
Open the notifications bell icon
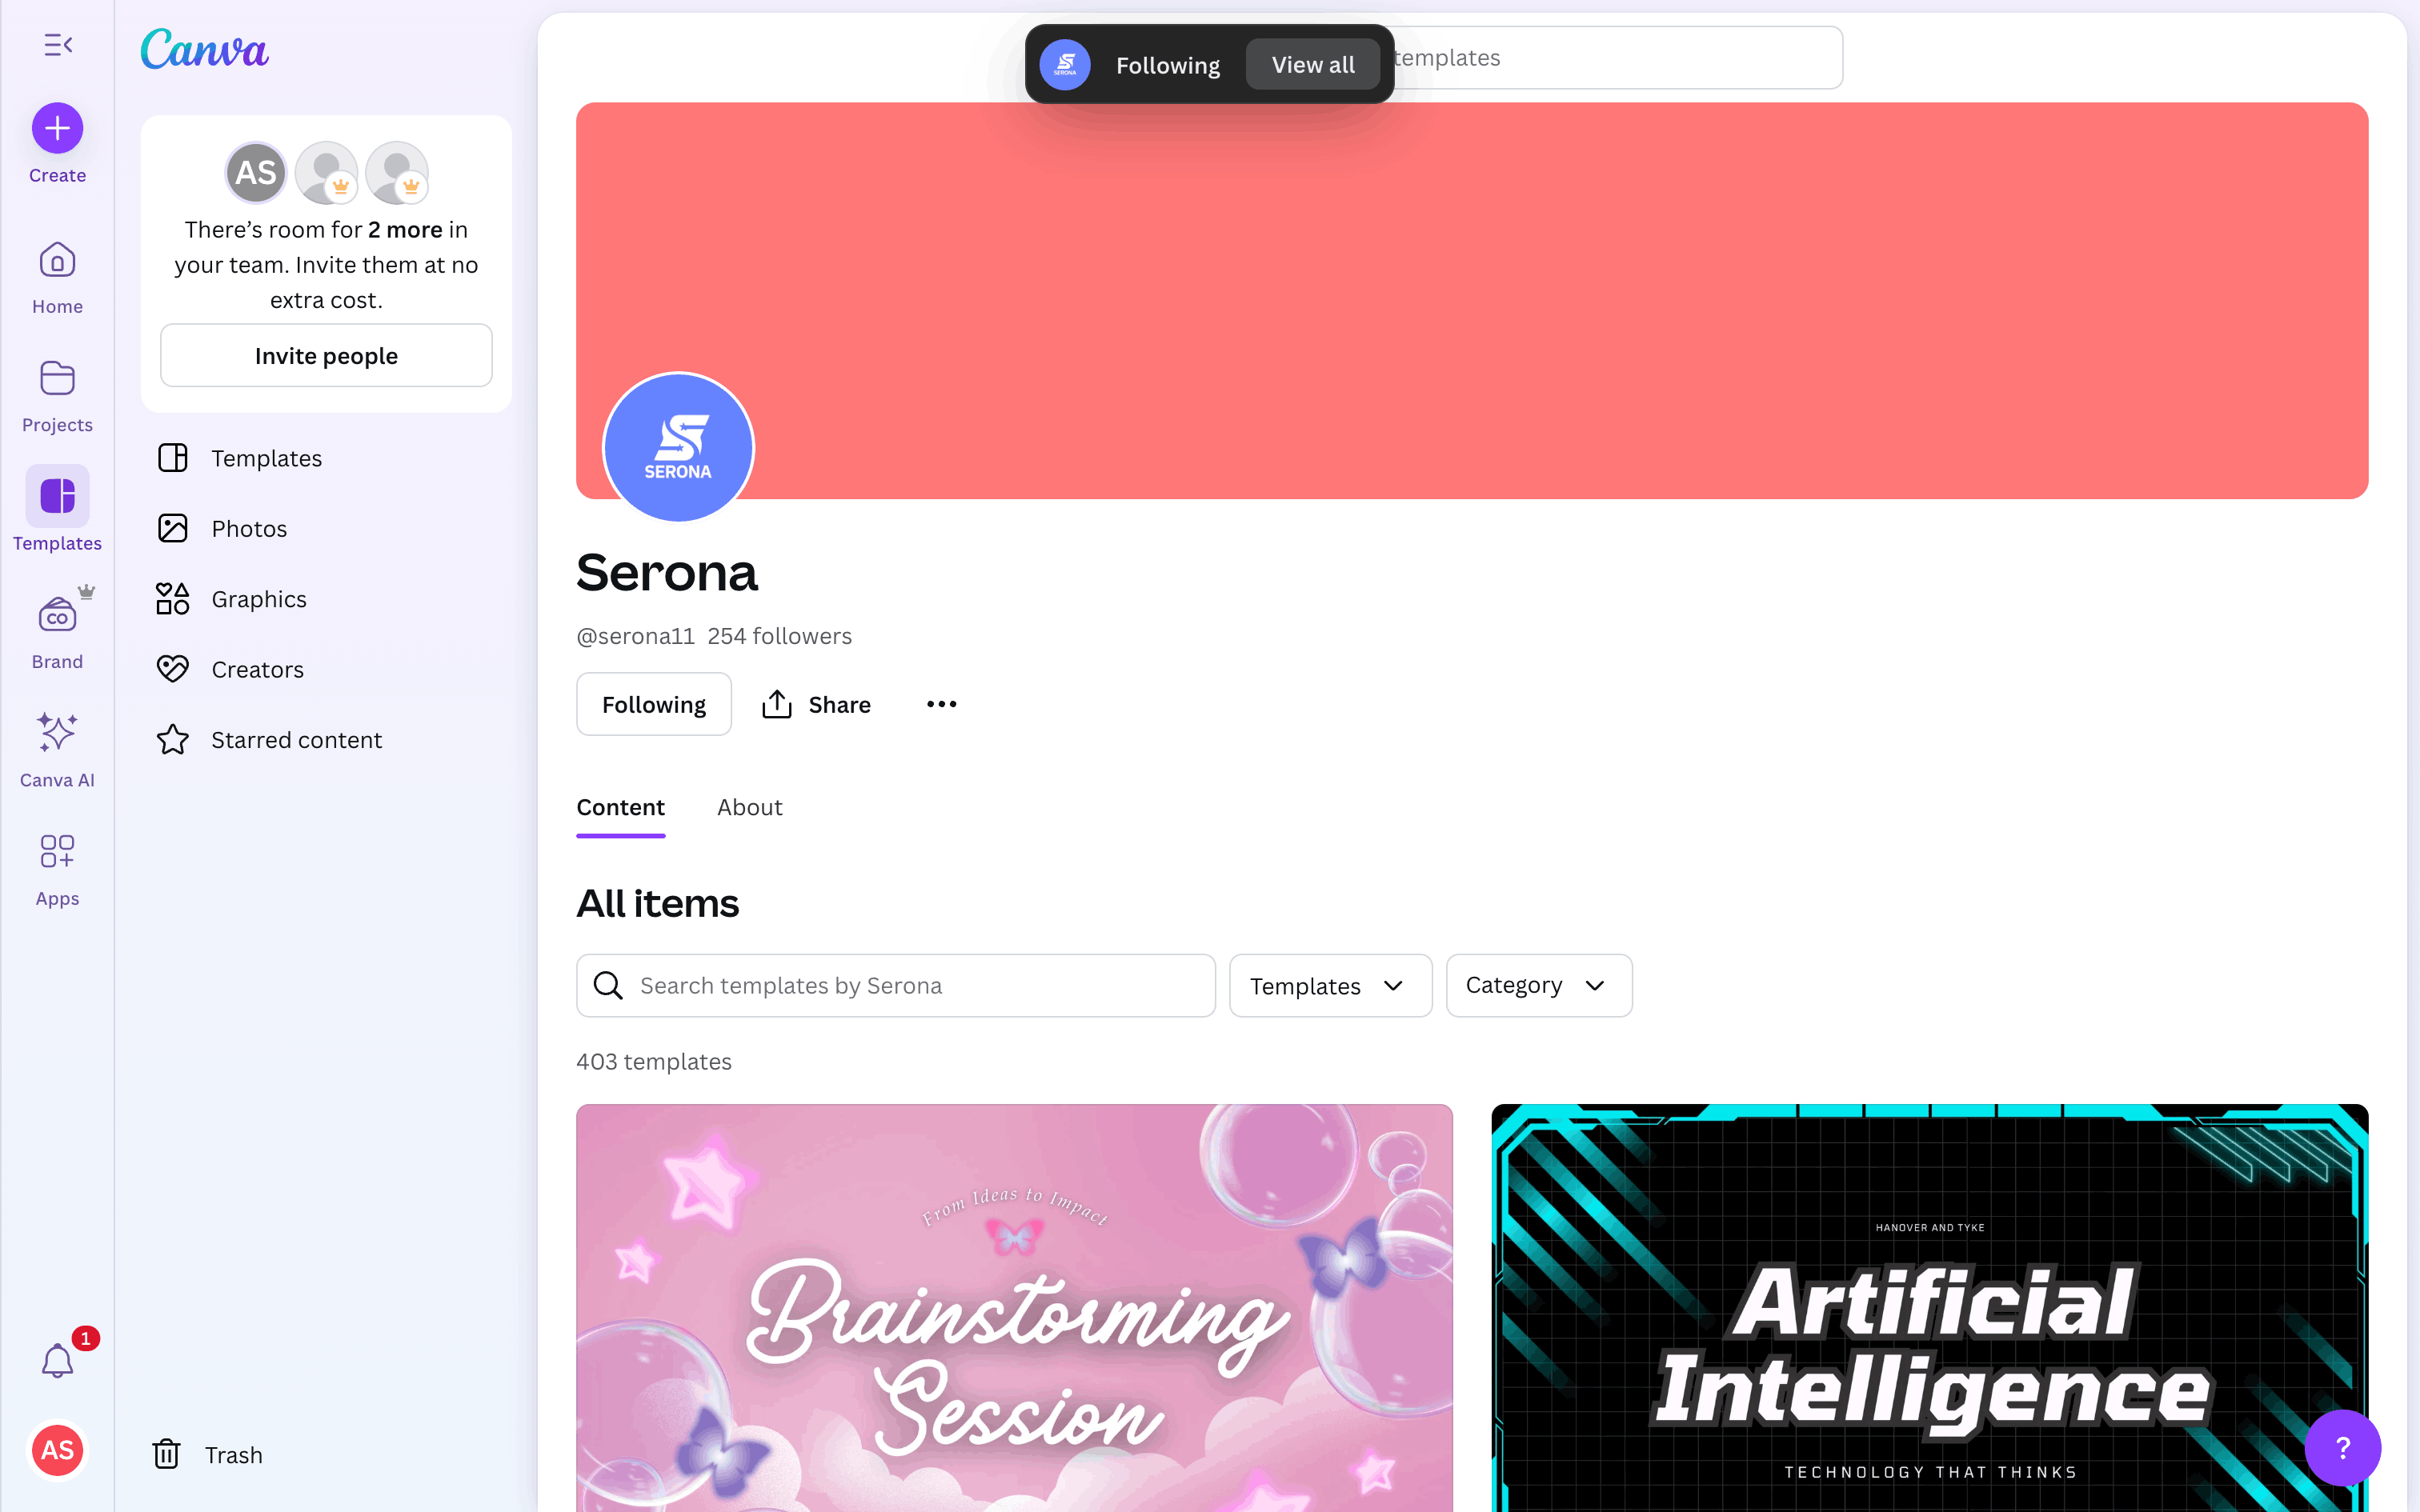point(57,1361)
